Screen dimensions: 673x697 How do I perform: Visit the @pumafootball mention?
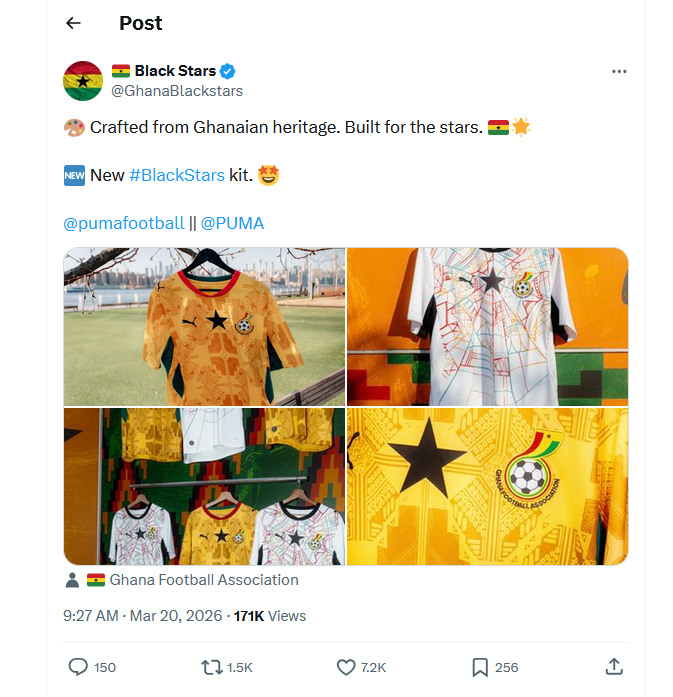pyautogui.click(x=124, y=223)
